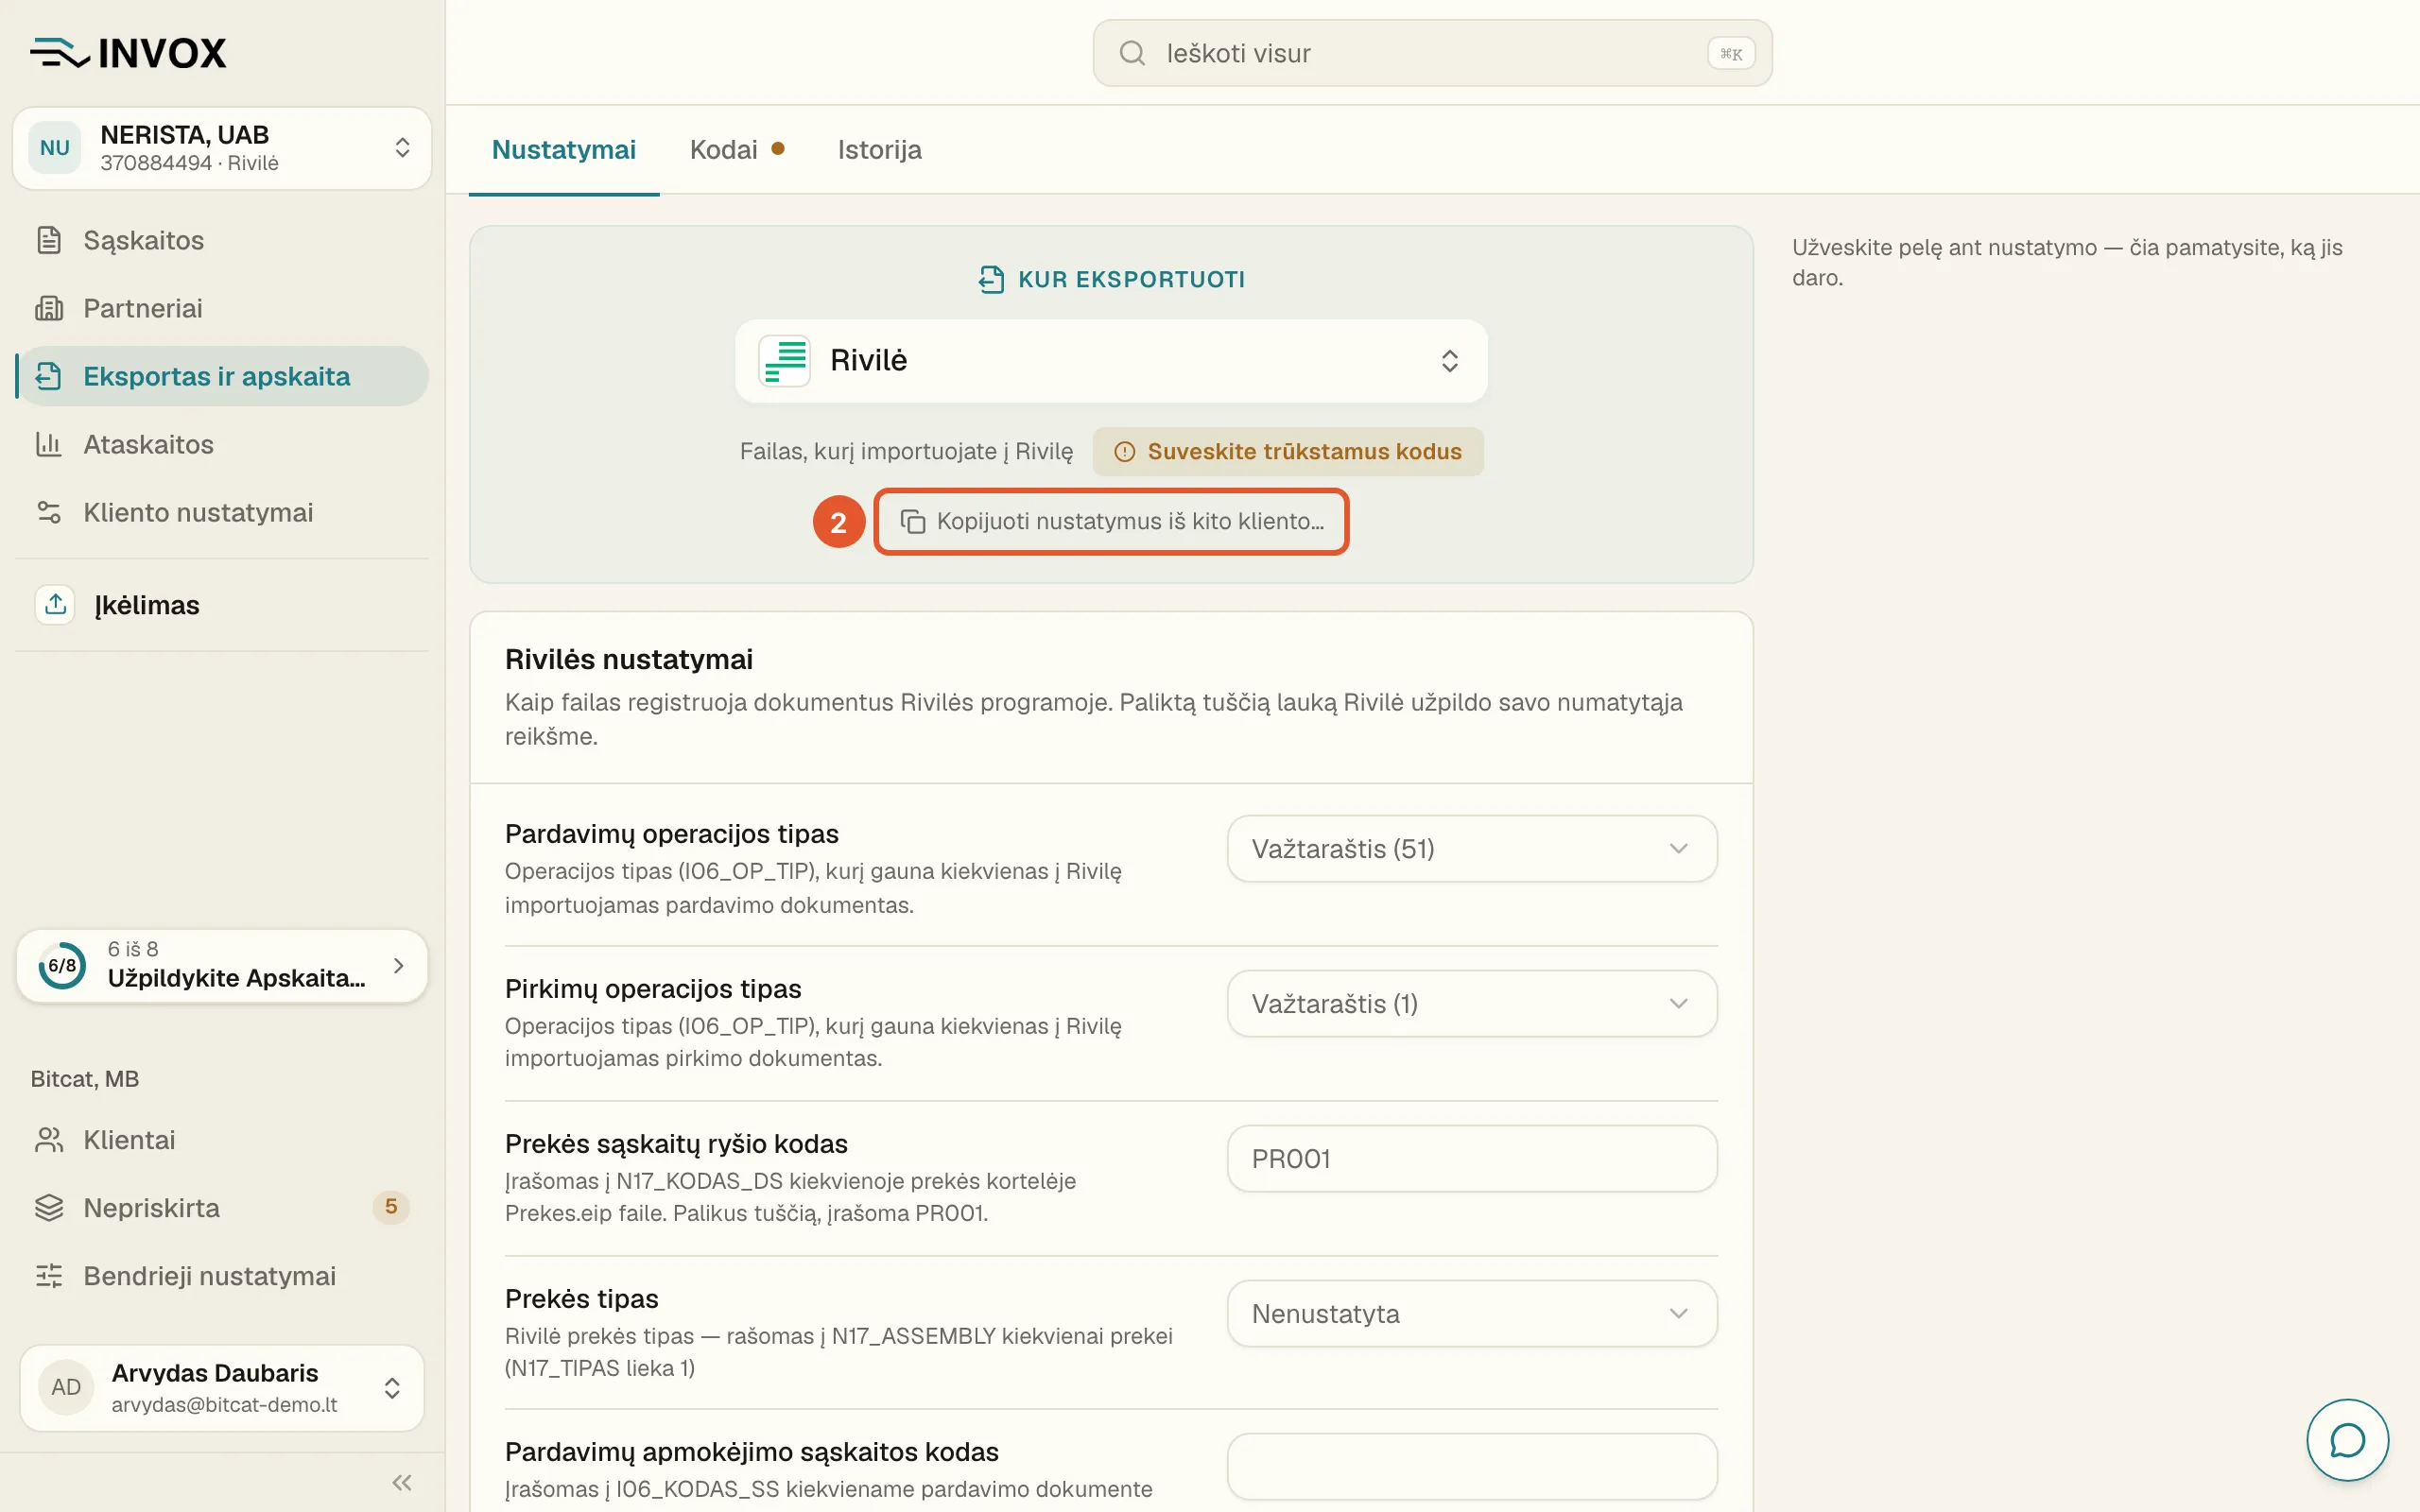2420x1512 pixels.
Task: Click the Rivilės nustatymai heading
Action: 629,660
